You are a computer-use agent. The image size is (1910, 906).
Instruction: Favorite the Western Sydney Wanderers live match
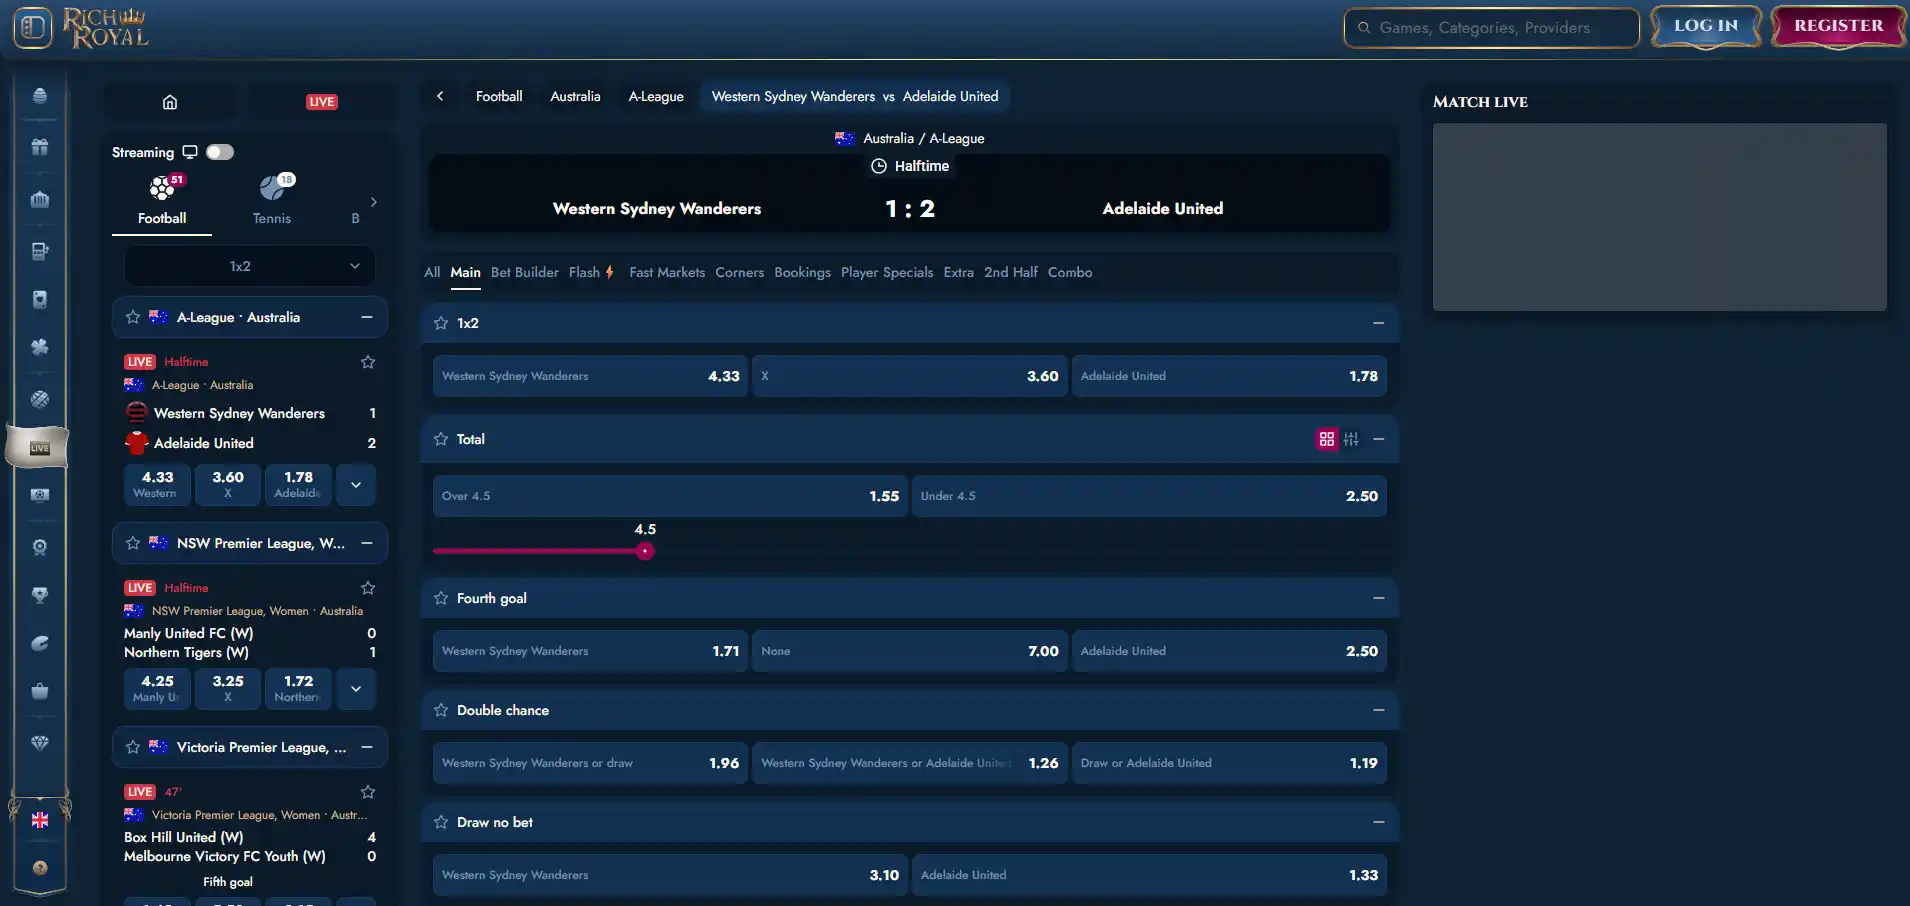368,362
